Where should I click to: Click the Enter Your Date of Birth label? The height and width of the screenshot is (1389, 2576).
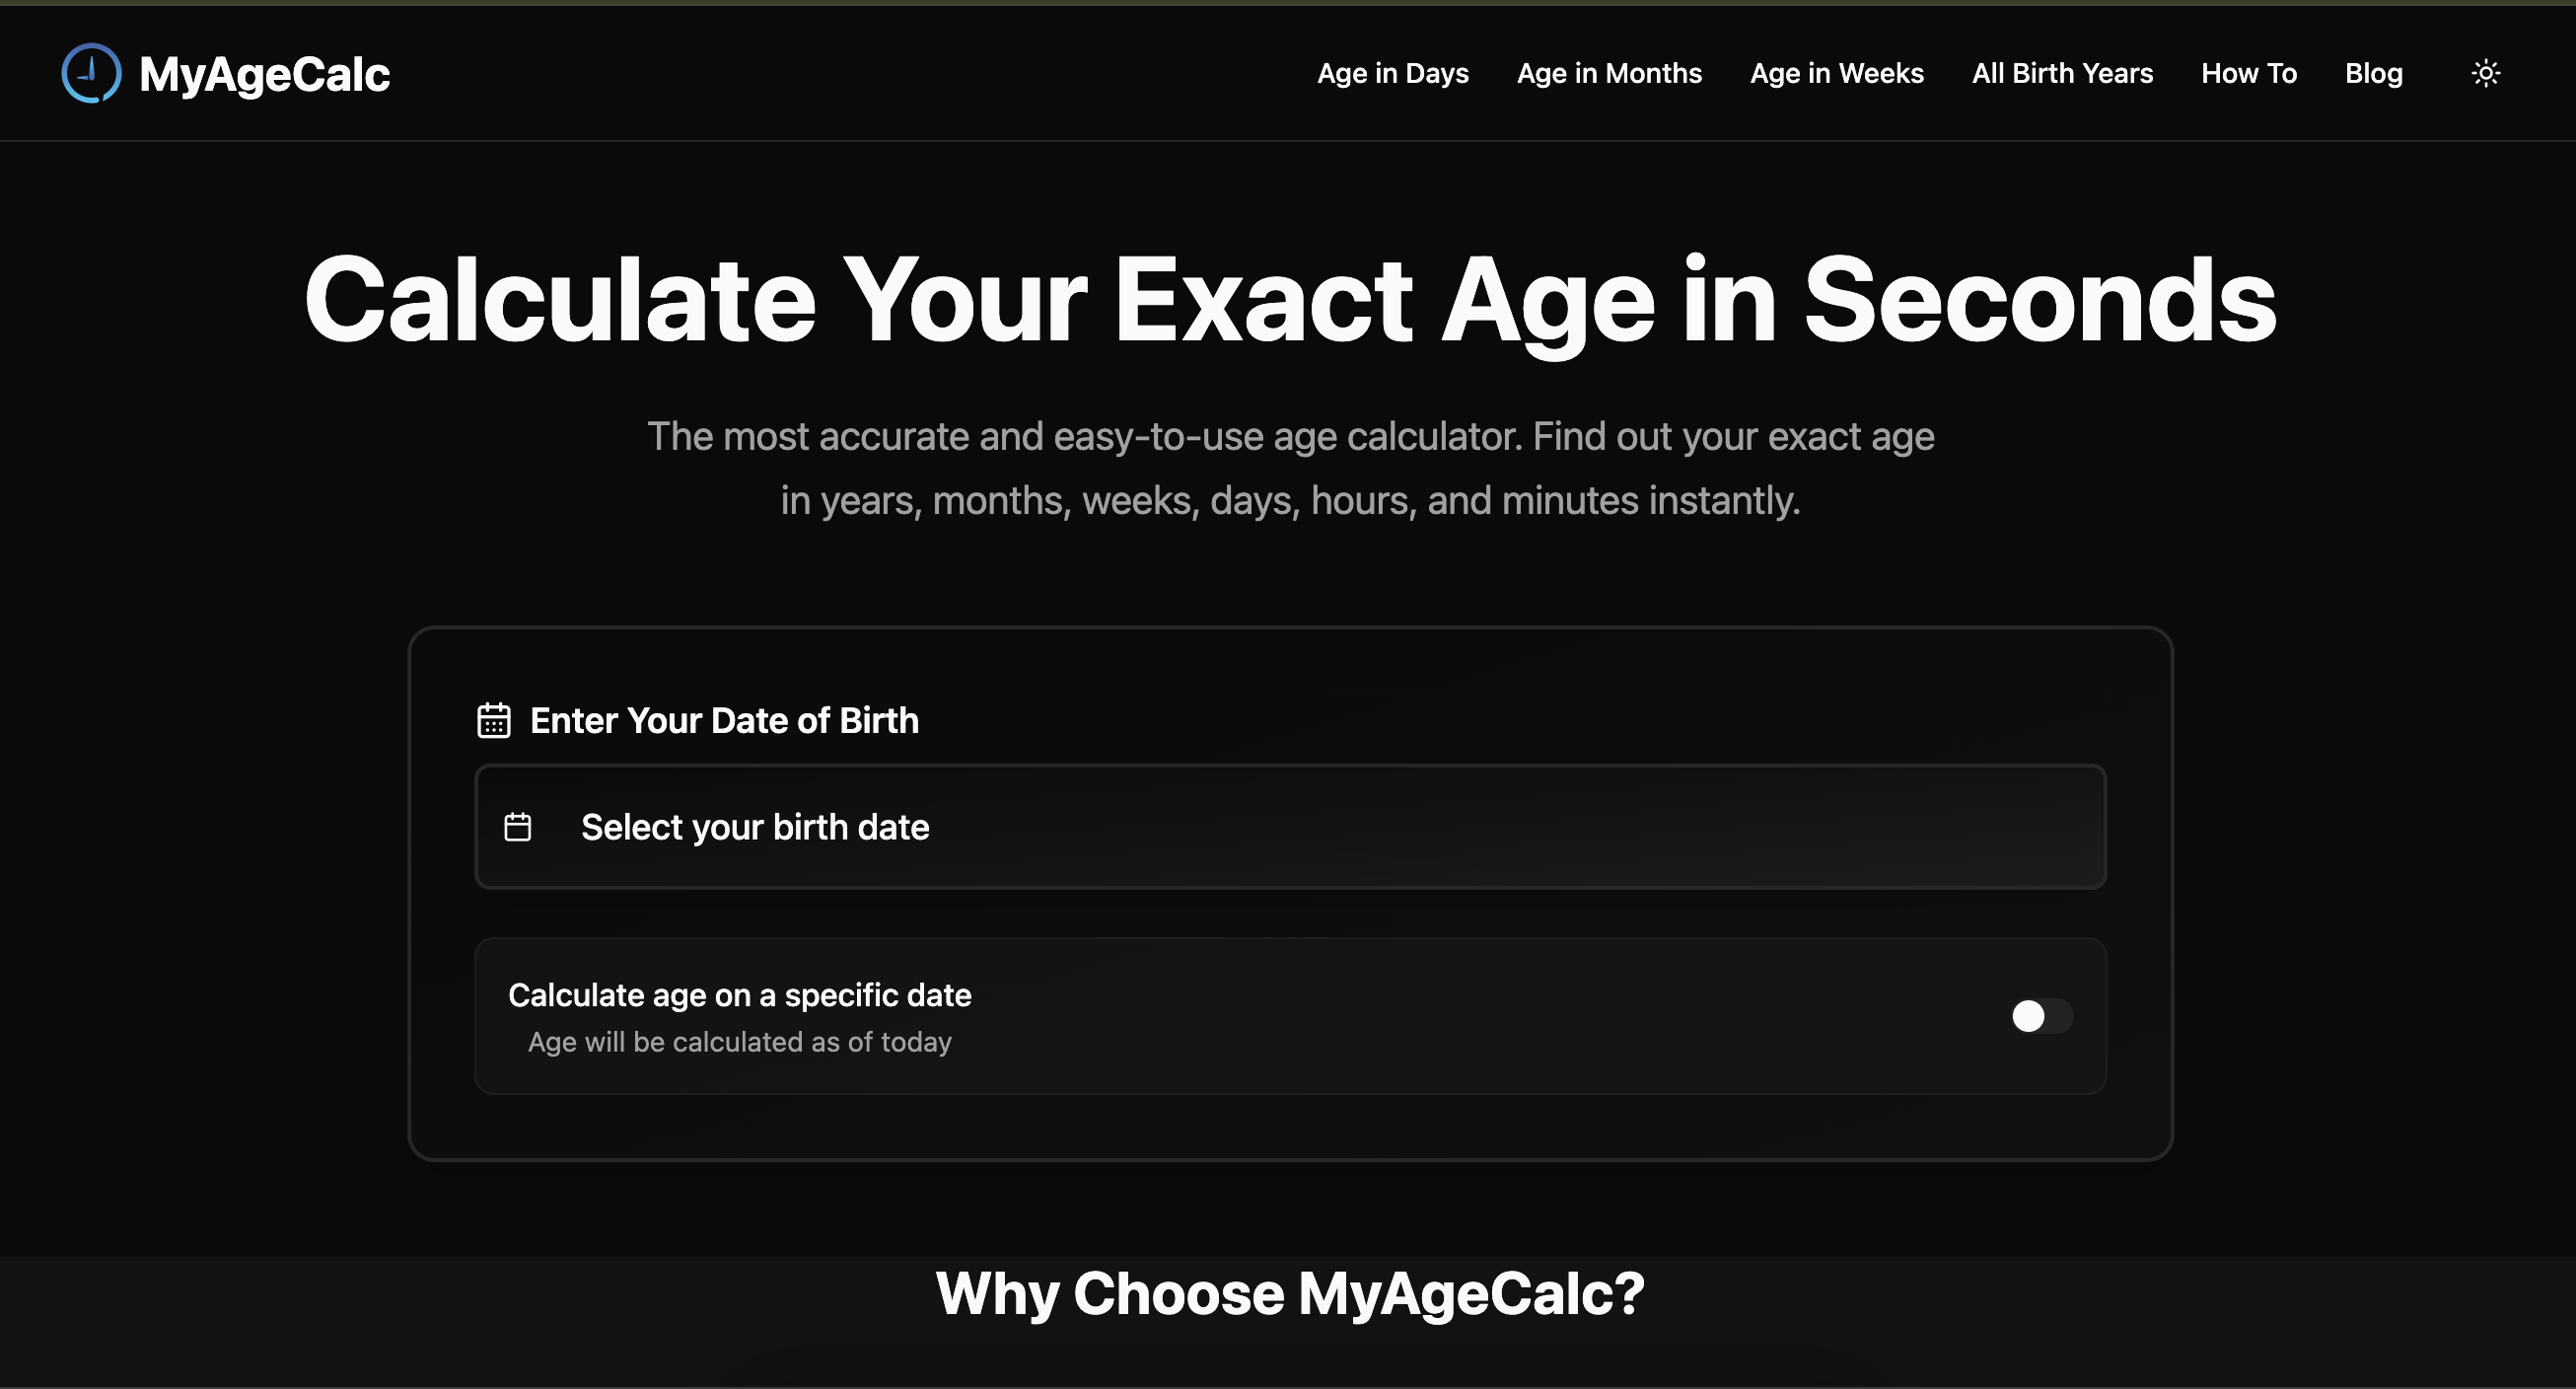click(x=724, y=719)
